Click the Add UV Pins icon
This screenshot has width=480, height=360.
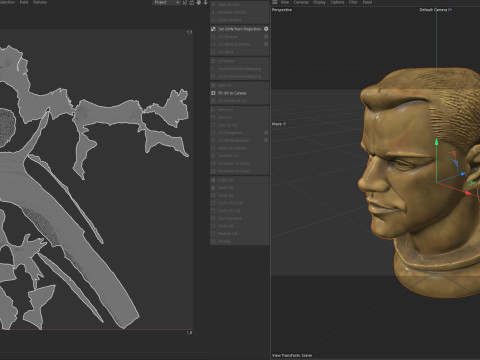(x=213, y=5)
